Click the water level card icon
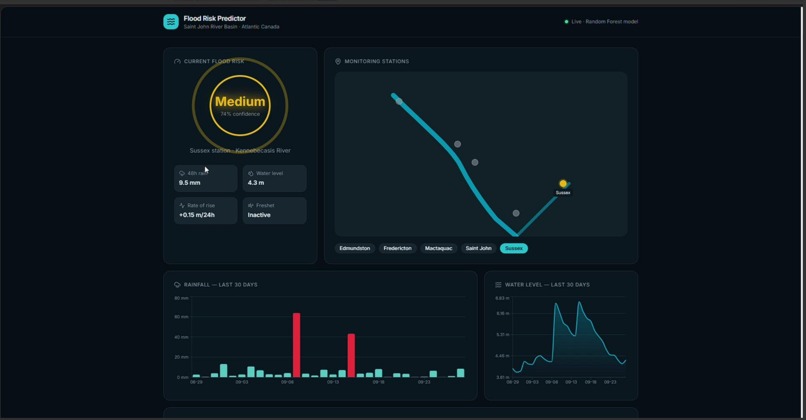Viewport: 806px width, 420px height. [251, 173]
